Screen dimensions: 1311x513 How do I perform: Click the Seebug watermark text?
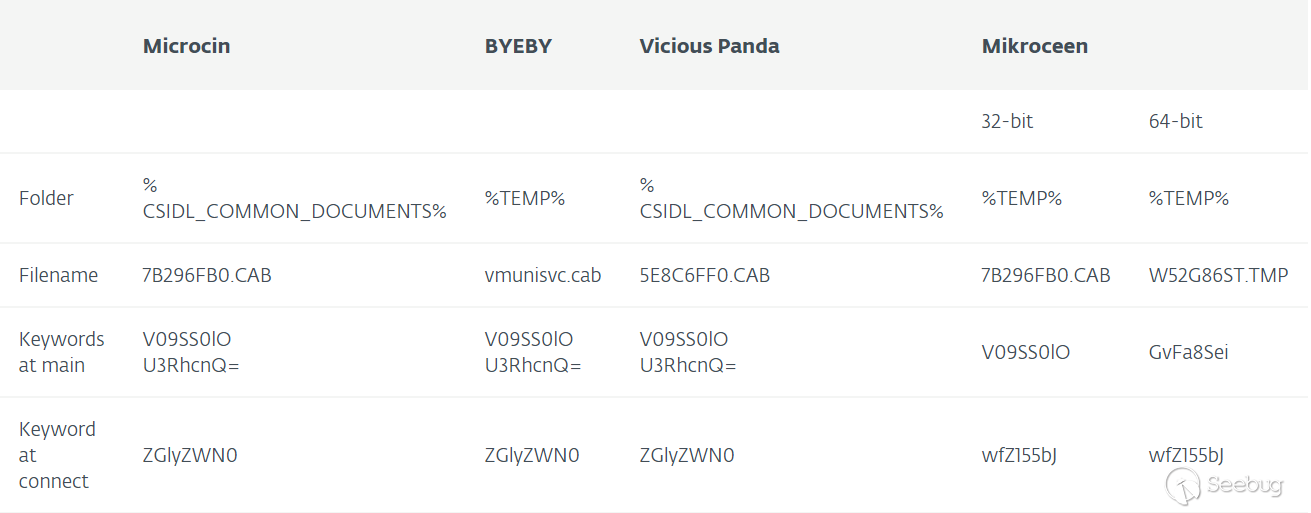1245,486
